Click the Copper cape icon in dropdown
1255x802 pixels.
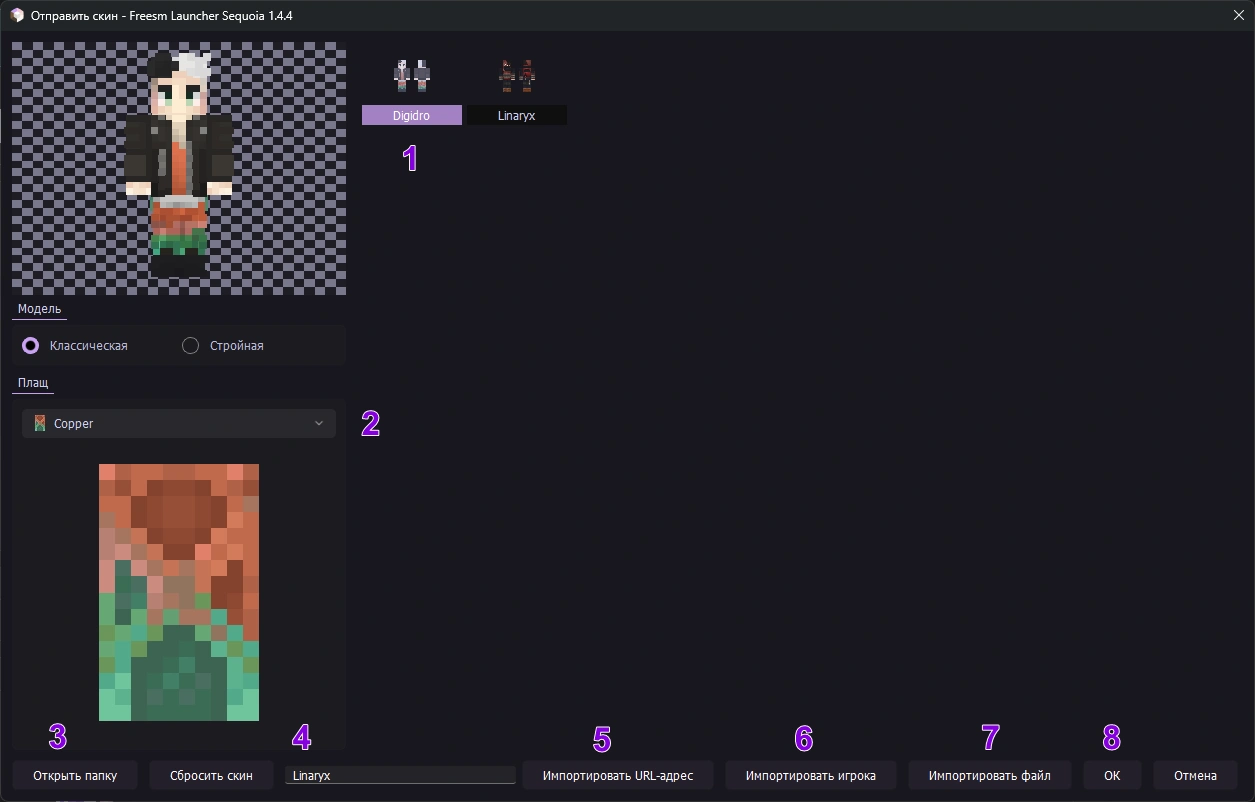pos(40,423)
